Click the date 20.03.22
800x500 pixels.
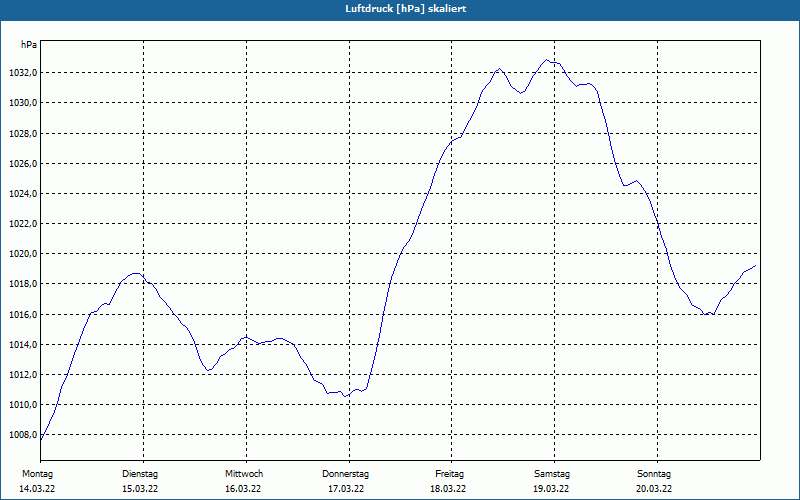654,489
